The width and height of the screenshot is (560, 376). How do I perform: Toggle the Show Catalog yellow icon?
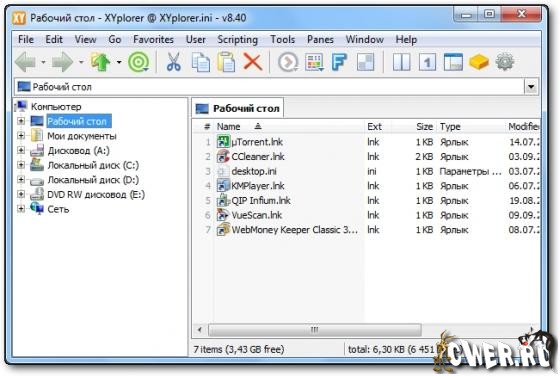(x=479, y=62)
